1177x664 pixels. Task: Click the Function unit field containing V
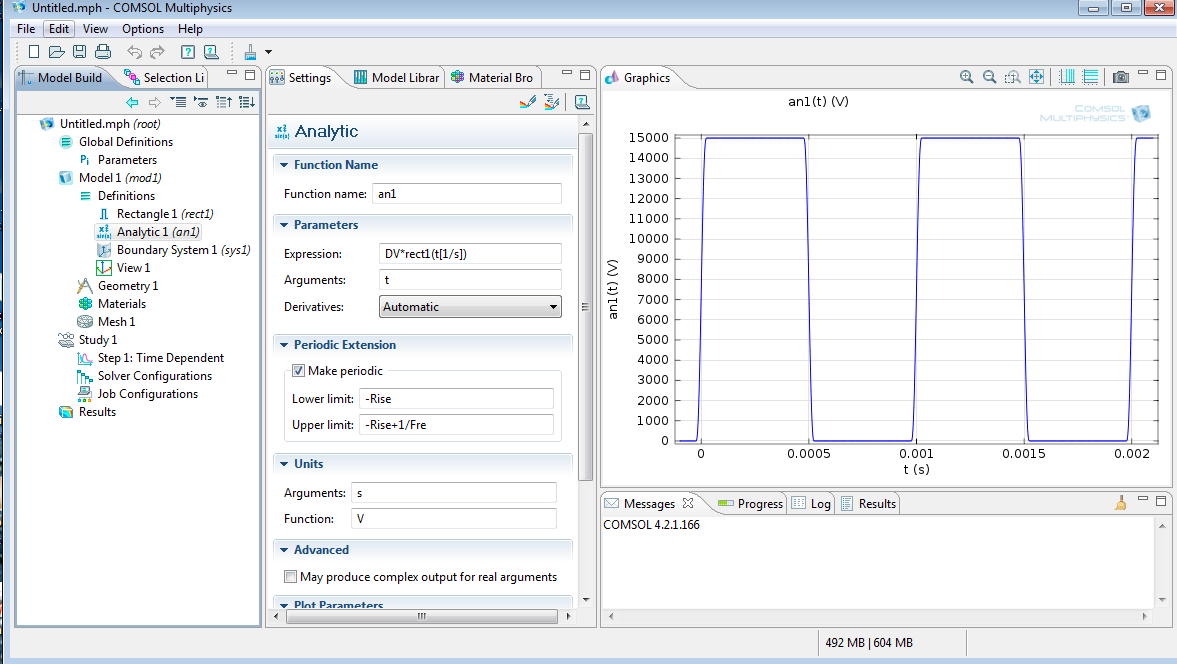coord(454,518)
